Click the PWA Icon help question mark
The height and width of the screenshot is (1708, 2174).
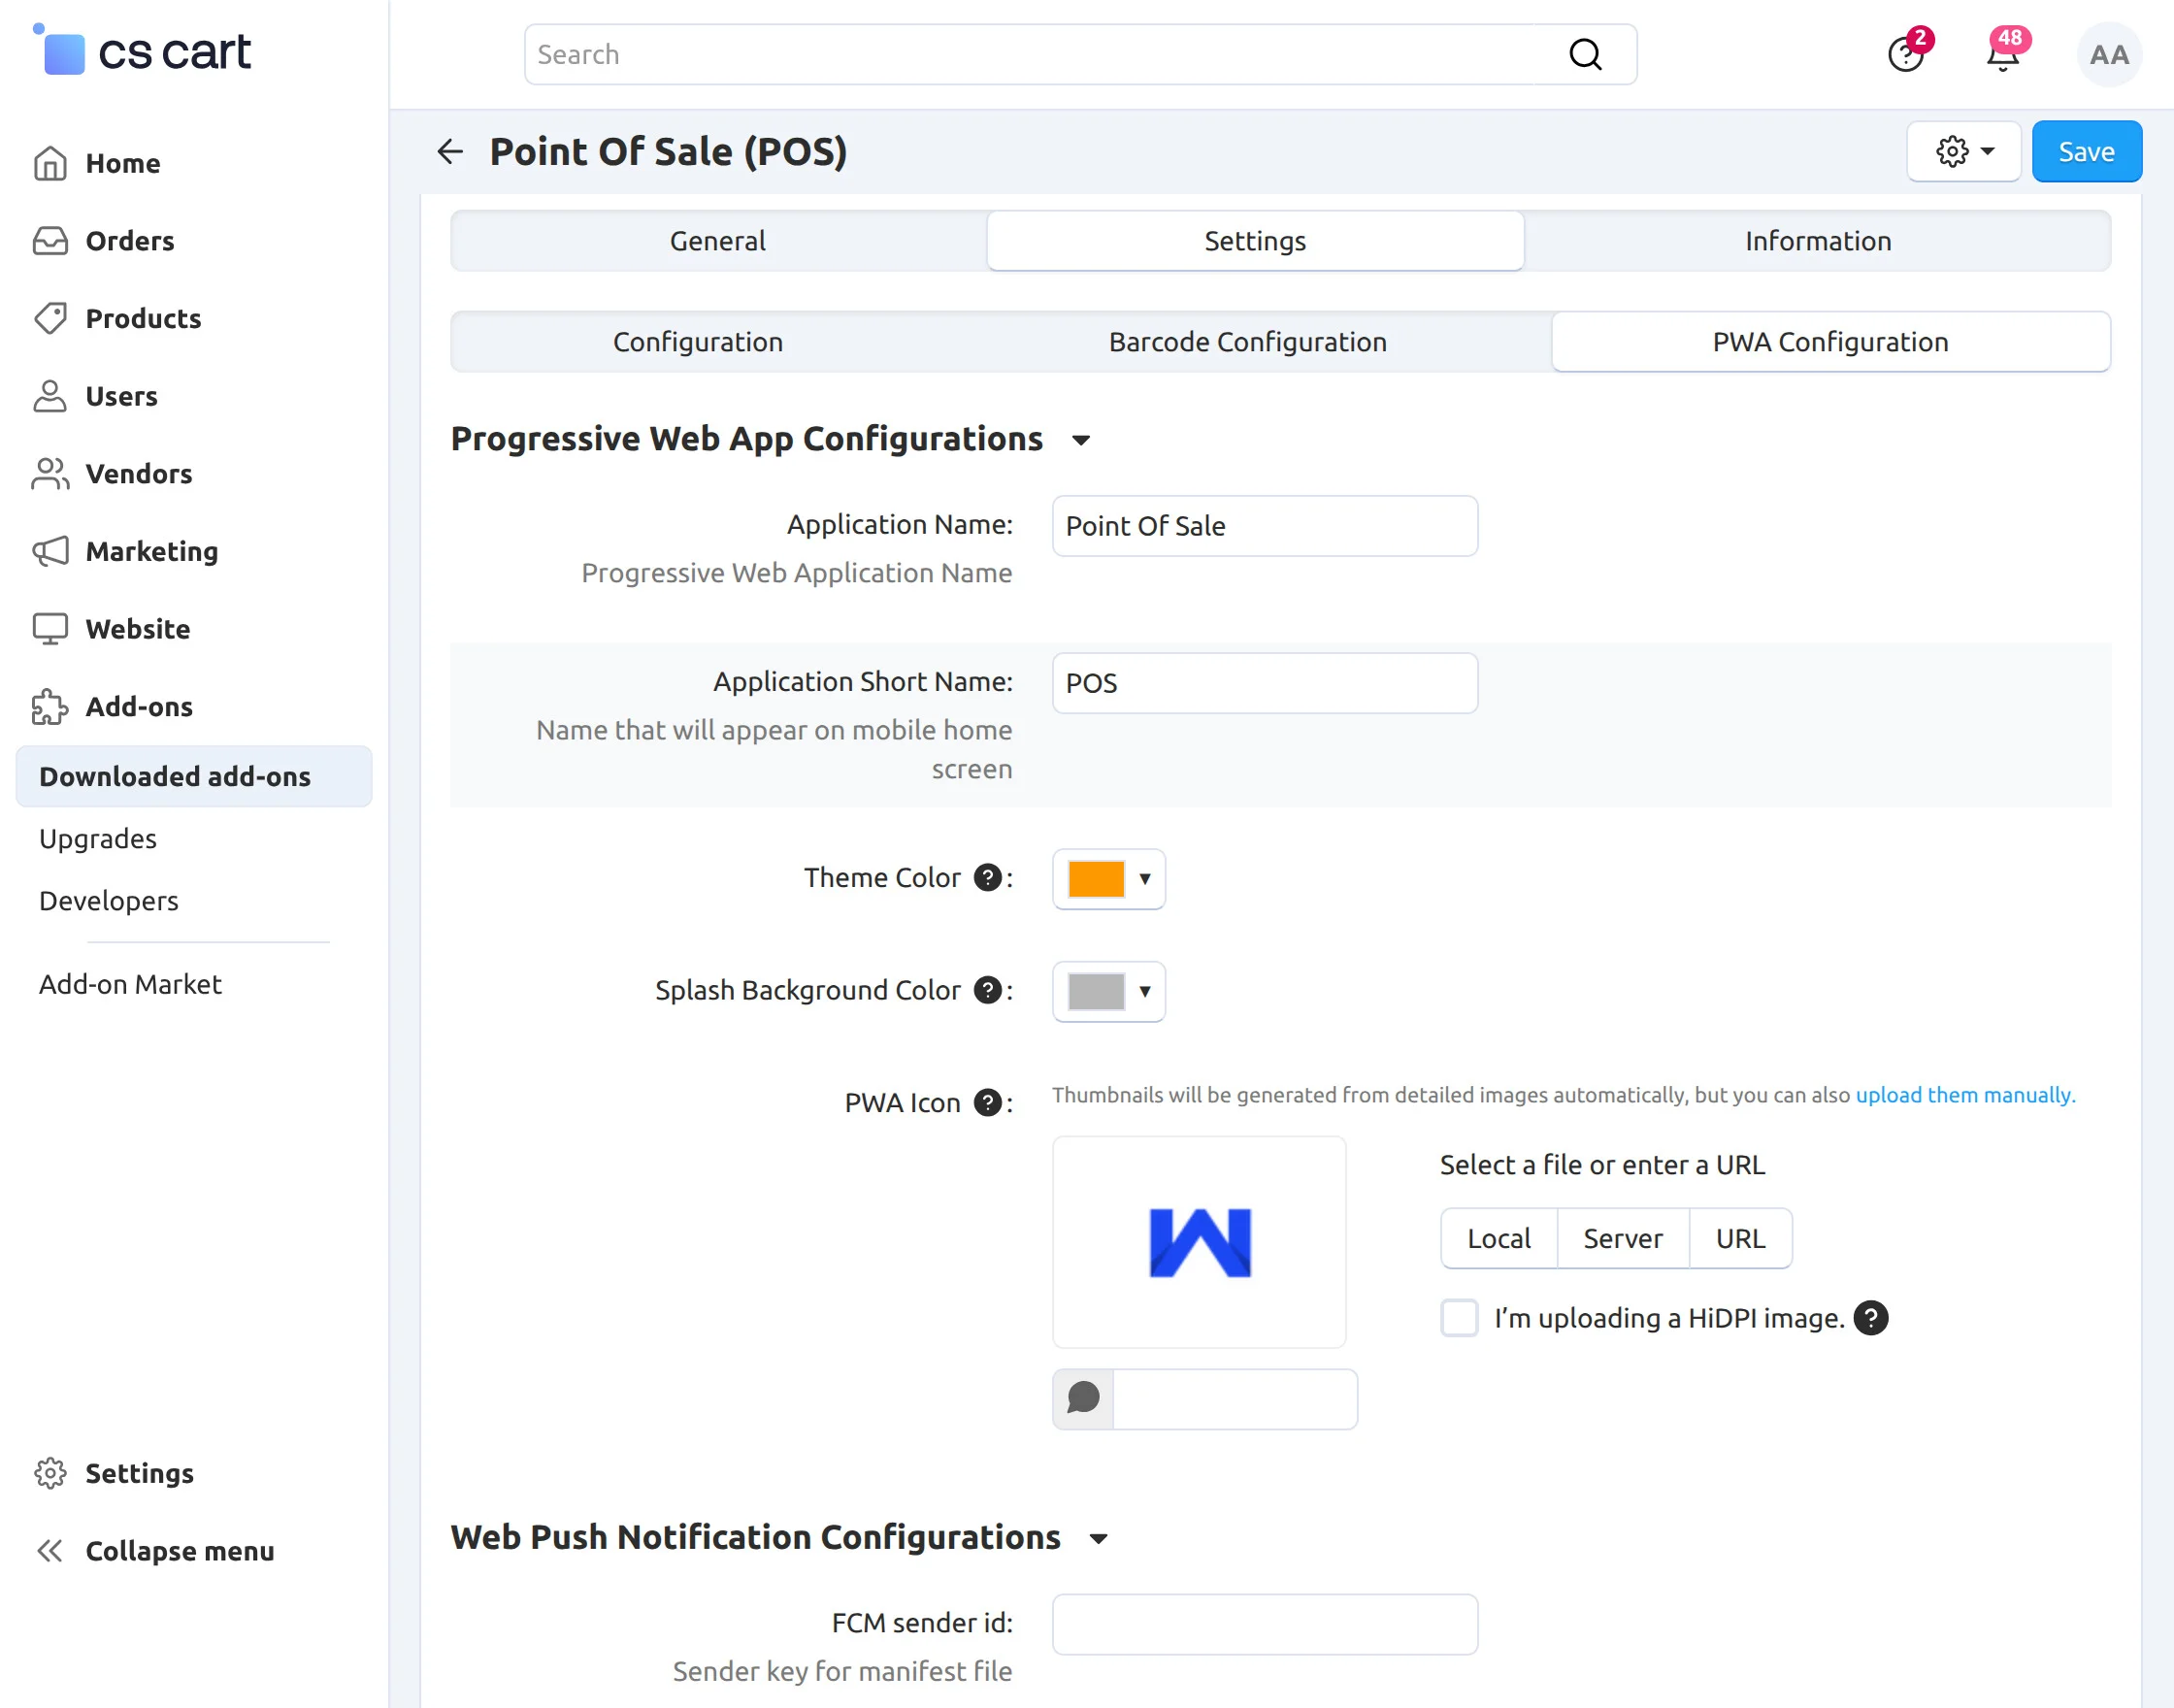(x=988, y=1102)
